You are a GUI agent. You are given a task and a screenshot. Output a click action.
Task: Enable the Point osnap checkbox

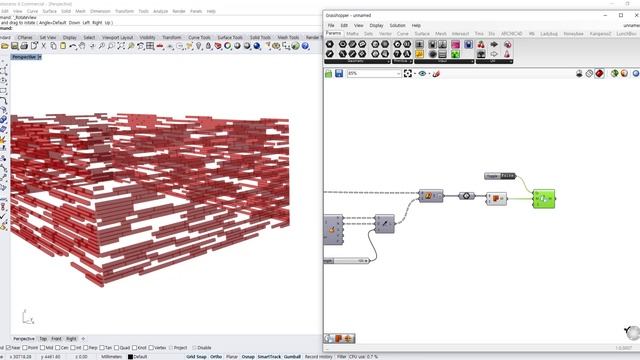pos(25,348)
